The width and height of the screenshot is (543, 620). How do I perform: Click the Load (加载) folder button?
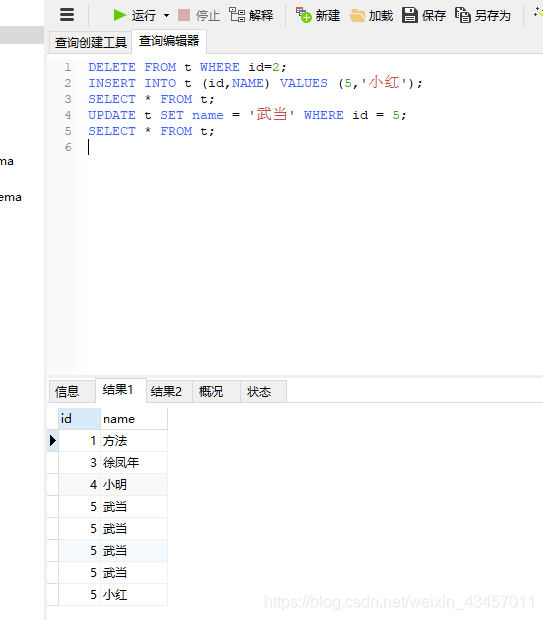[x=371, y=15]
